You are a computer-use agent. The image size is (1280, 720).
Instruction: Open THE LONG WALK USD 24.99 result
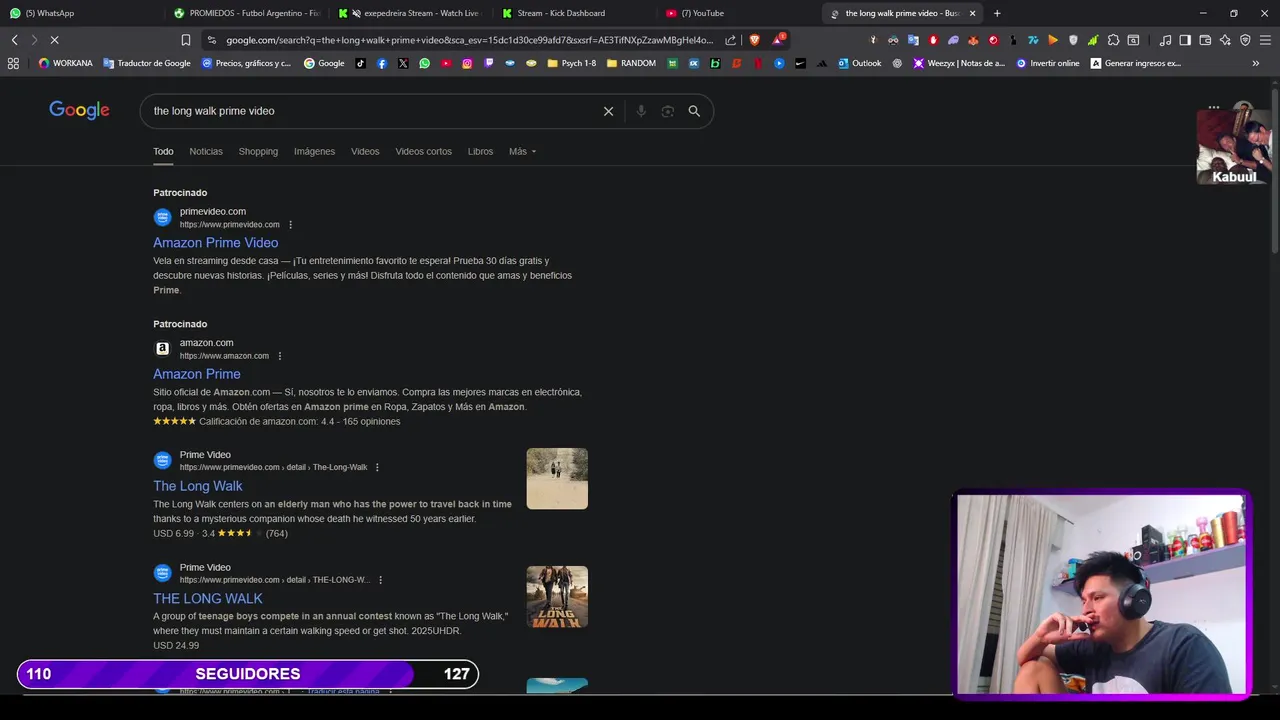pyautogui.click(x=208, y=599)
